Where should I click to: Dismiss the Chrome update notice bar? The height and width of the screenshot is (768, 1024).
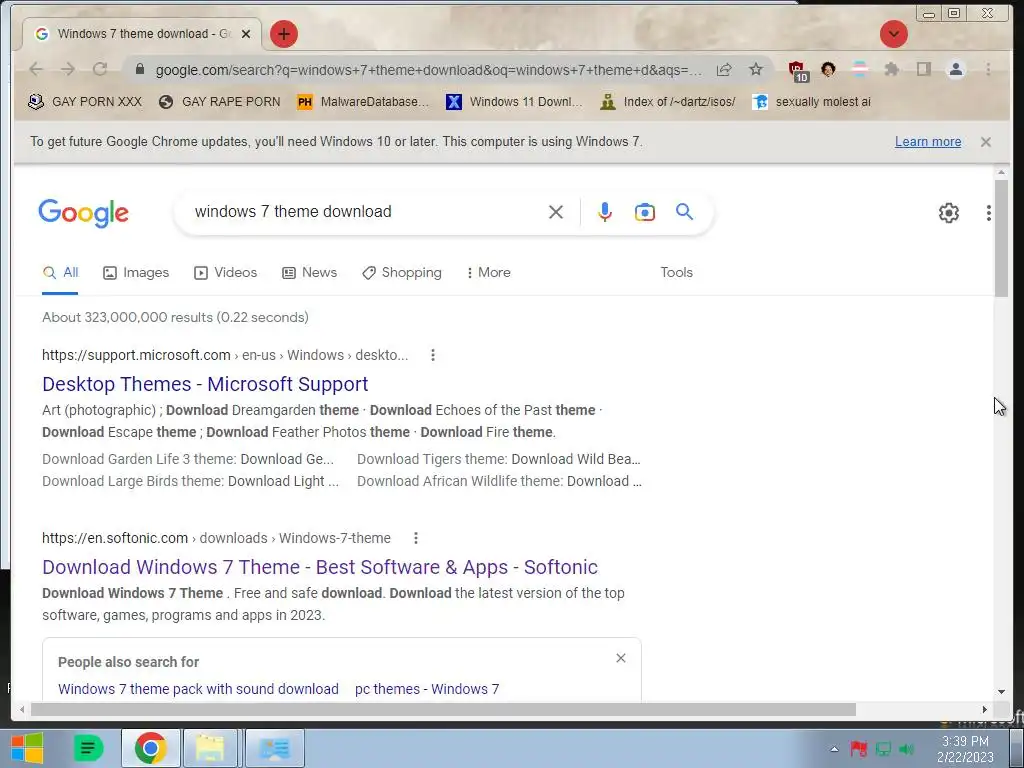coord(985,142)
